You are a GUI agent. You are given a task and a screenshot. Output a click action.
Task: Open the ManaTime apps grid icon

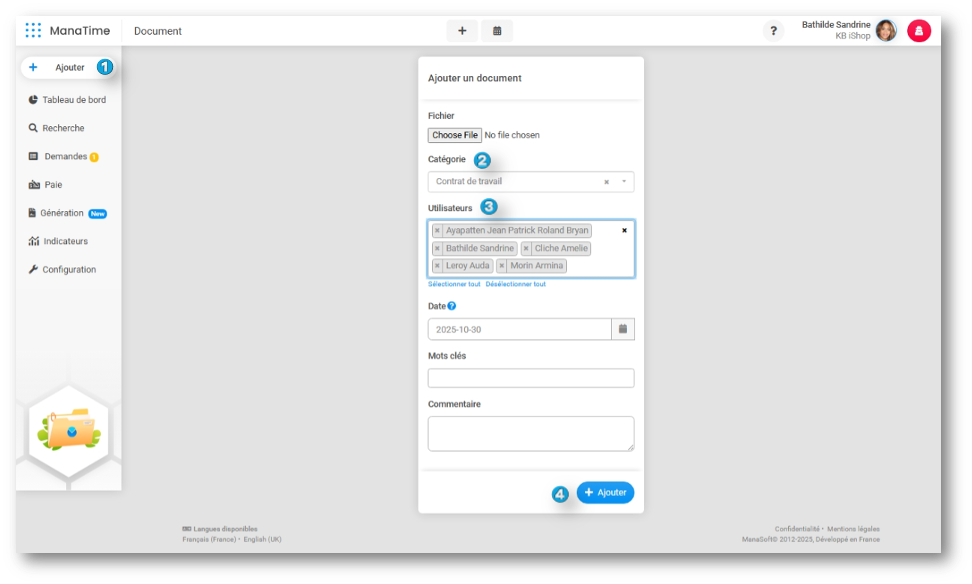click(33, 31)
